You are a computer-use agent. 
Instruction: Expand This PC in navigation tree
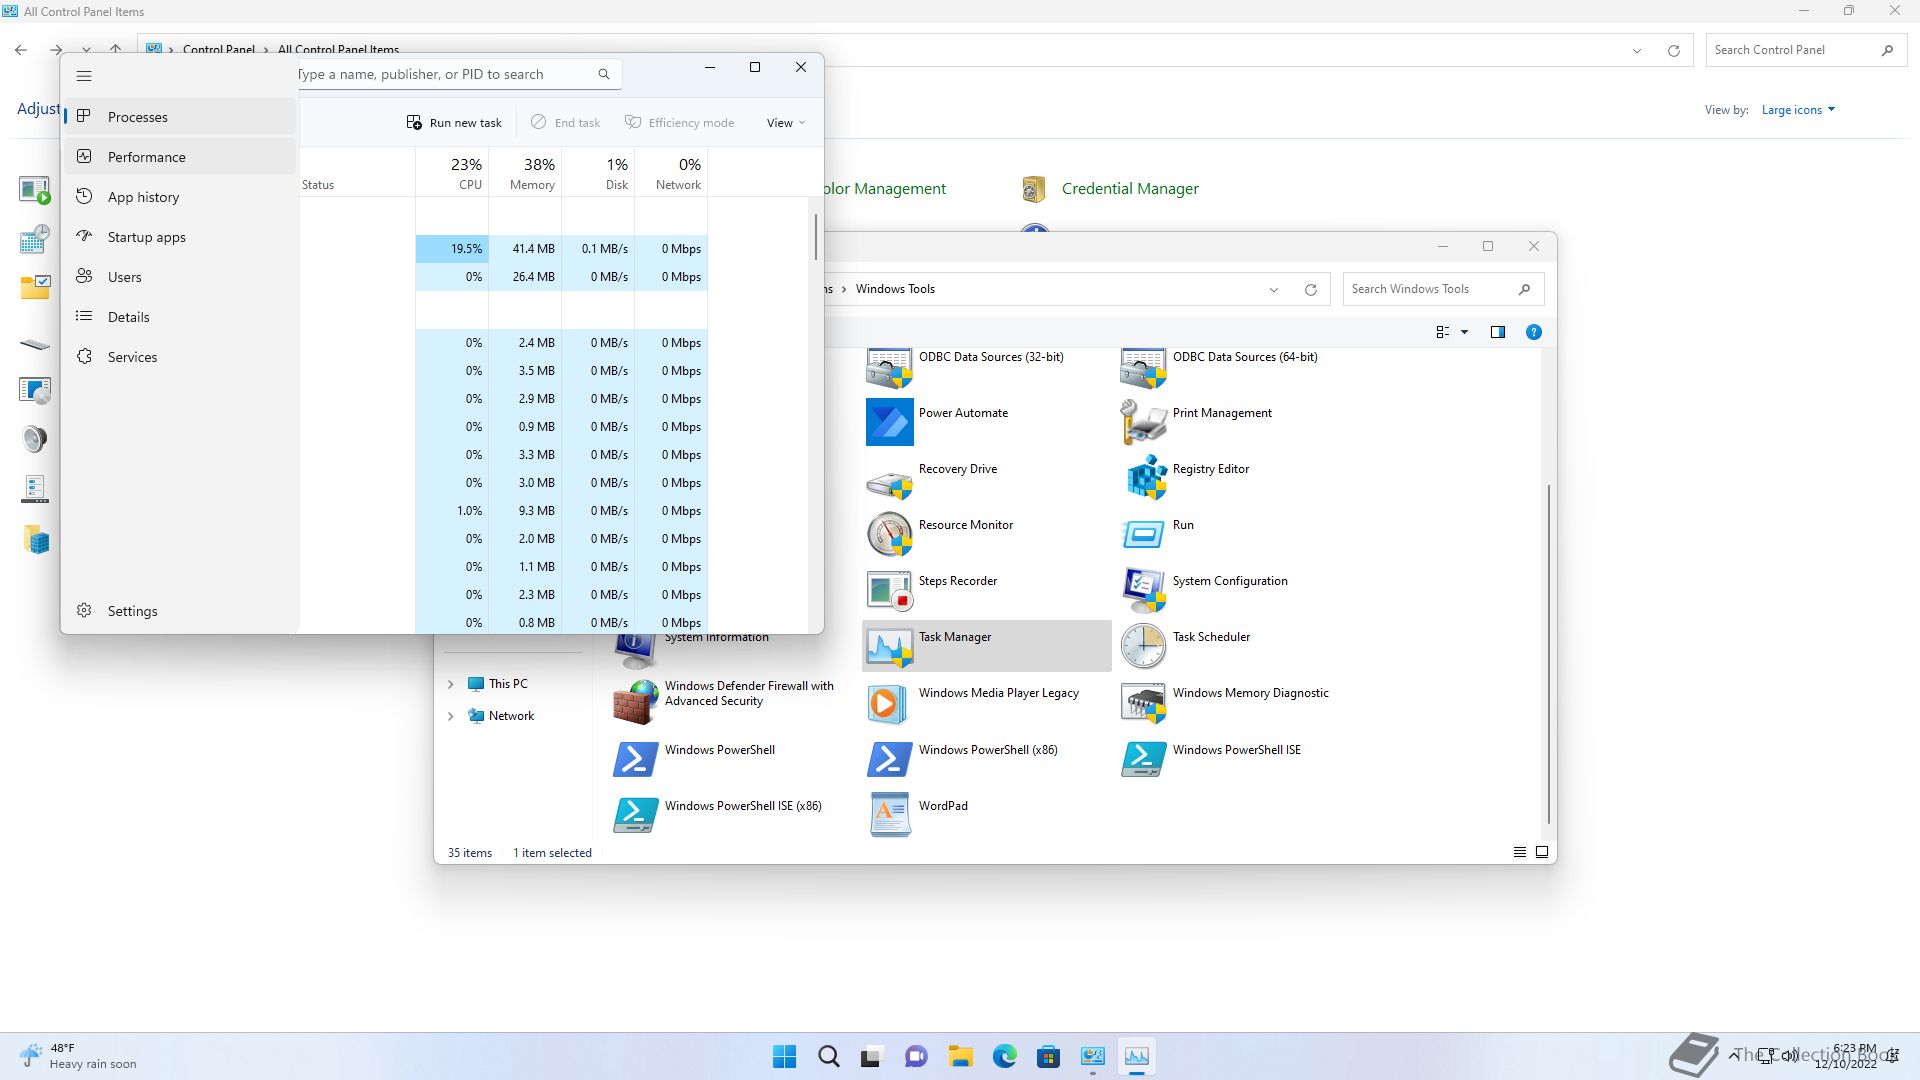pos(450,684)
